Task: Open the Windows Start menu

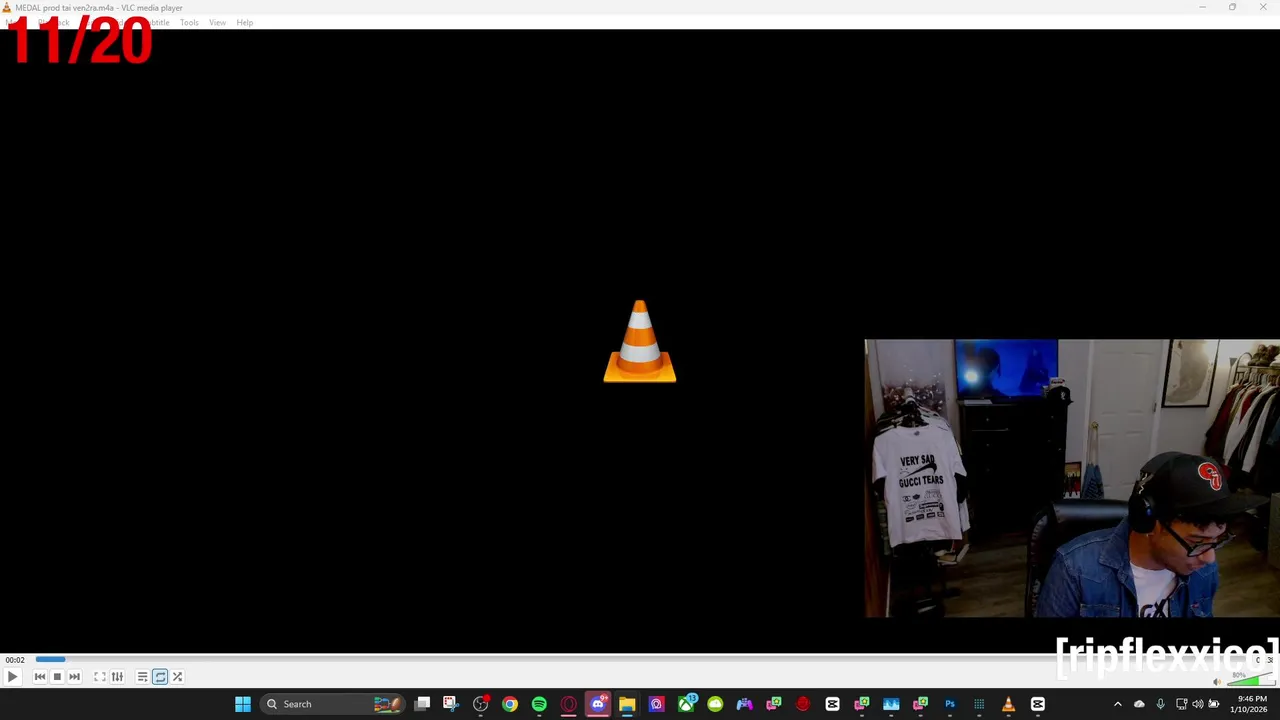Action: (x=243, y=704)
